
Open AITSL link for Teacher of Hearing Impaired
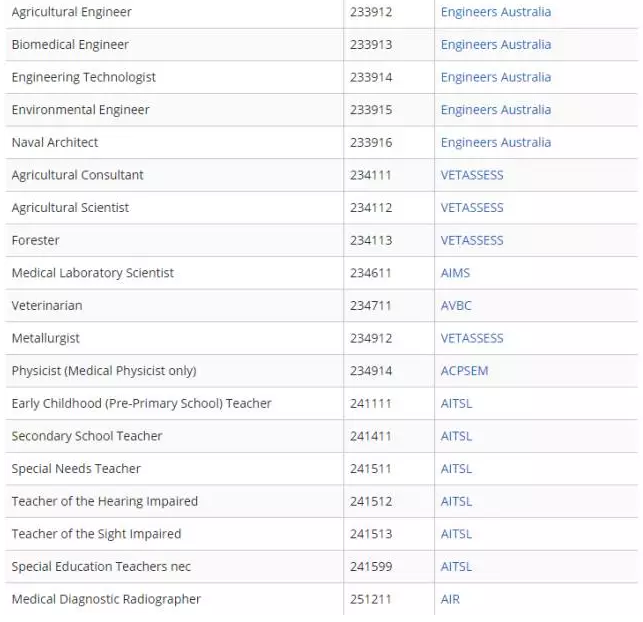click(456, 502)
